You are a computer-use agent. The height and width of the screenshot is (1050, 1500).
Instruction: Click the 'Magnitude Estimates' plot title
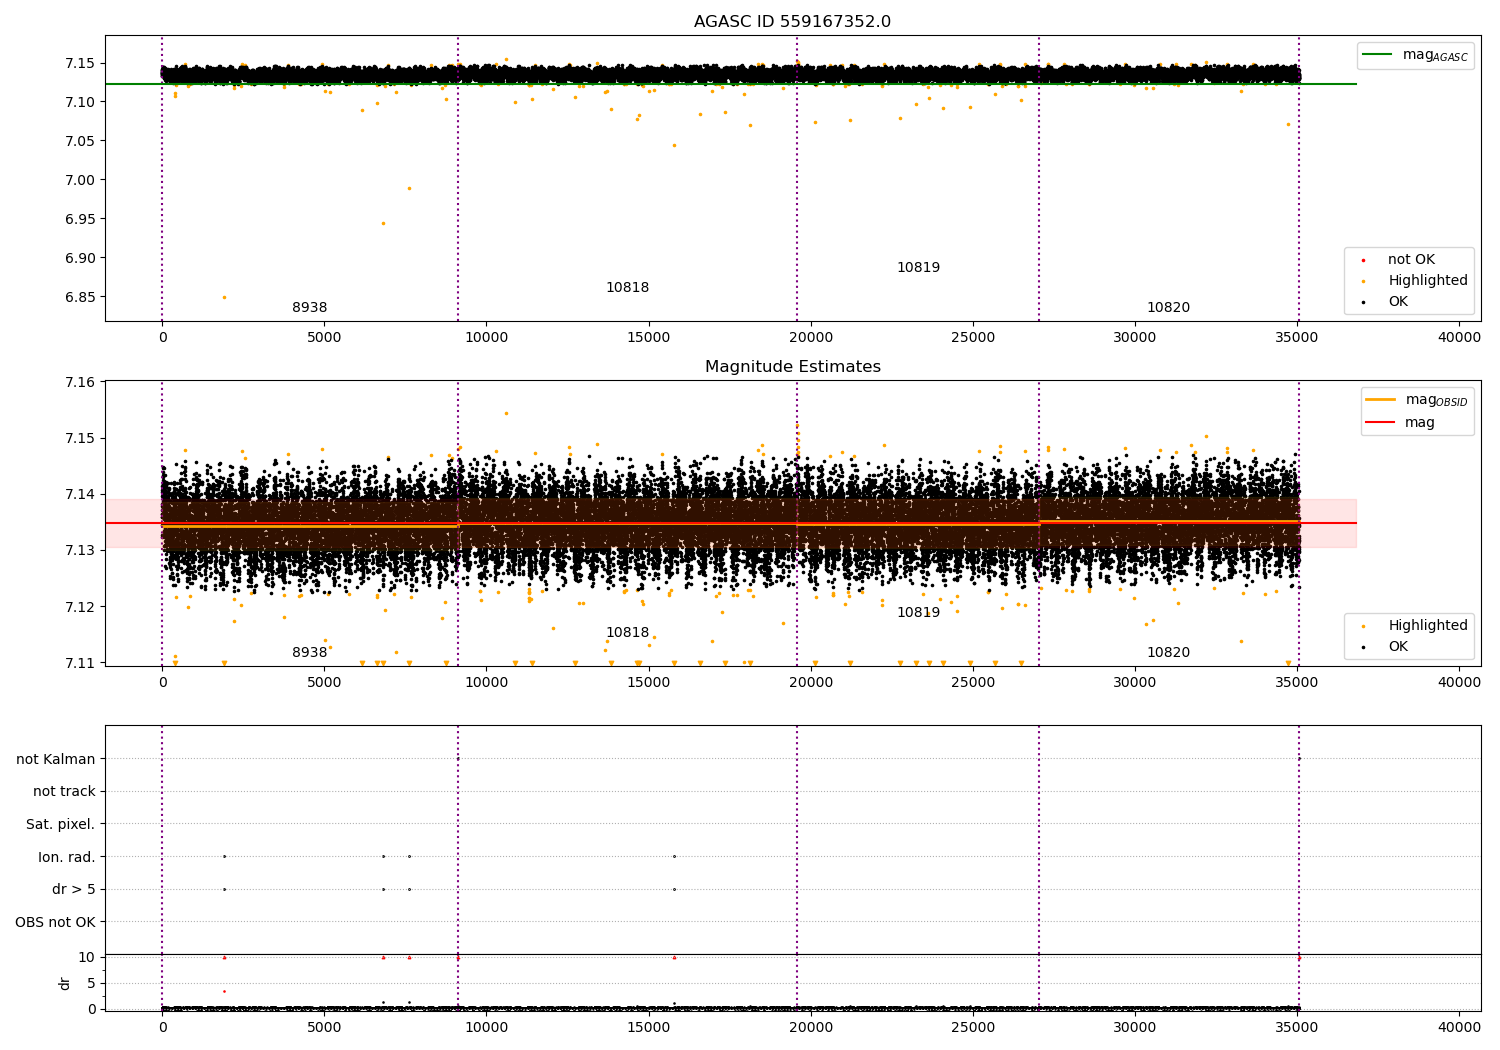pos(792,367)
